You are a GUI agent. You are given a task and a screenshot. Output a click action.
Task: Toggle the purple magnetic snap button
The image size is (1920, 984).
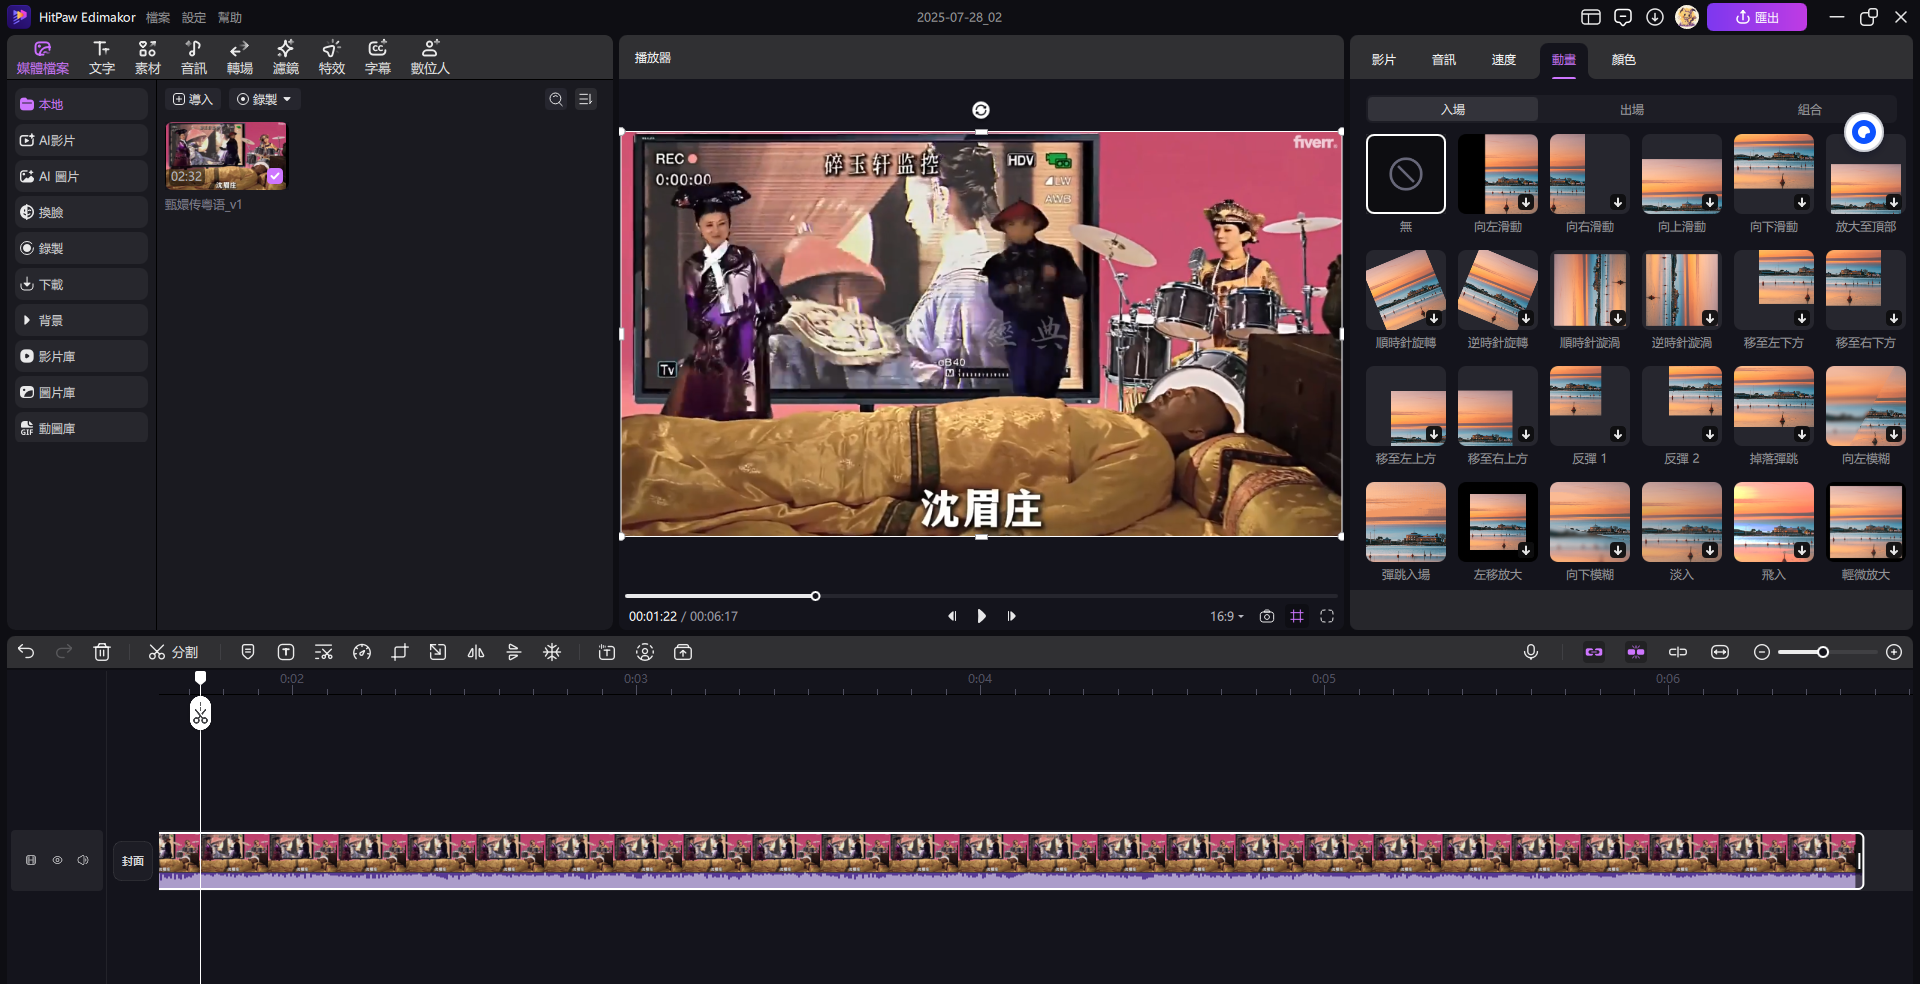[1636, 652]
